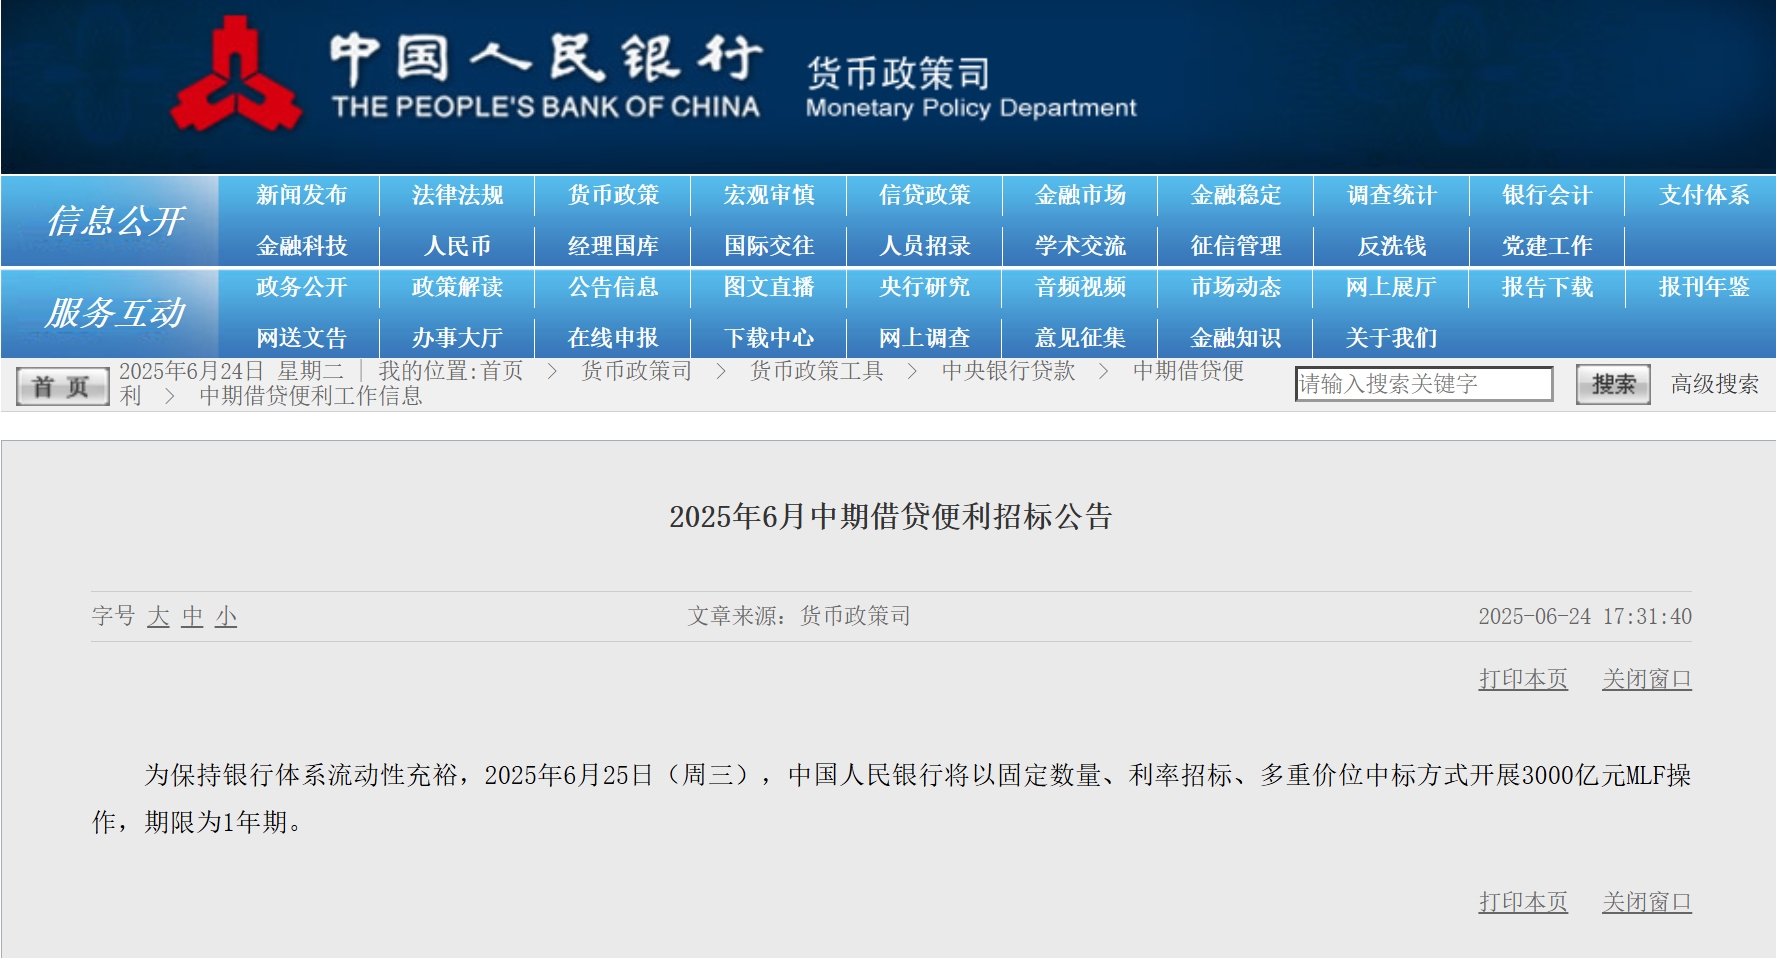Open the 金融知识 section
Viewport: 1776px width, 958px height.
(x=1236, y=338)
